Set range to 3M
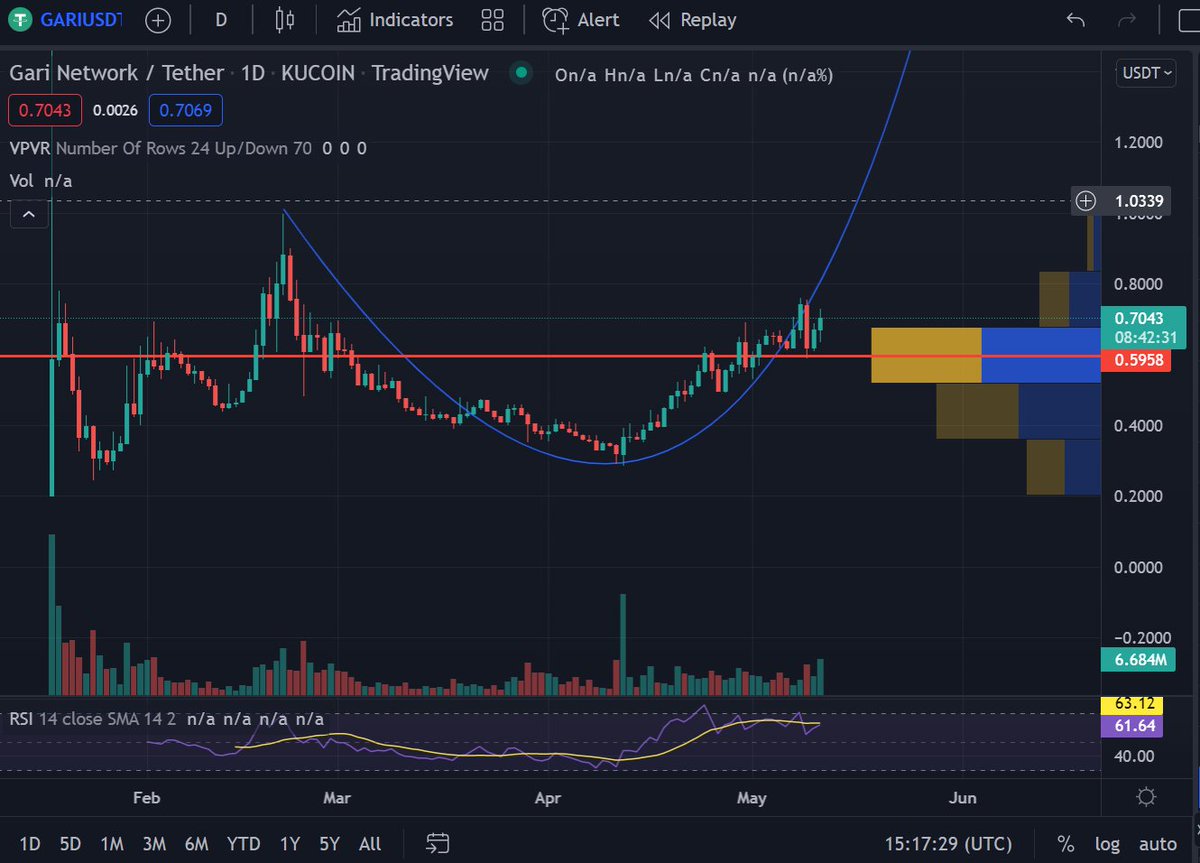Image resolution: width=1200 pixels, height=863 pixels. tap(153, 844)
